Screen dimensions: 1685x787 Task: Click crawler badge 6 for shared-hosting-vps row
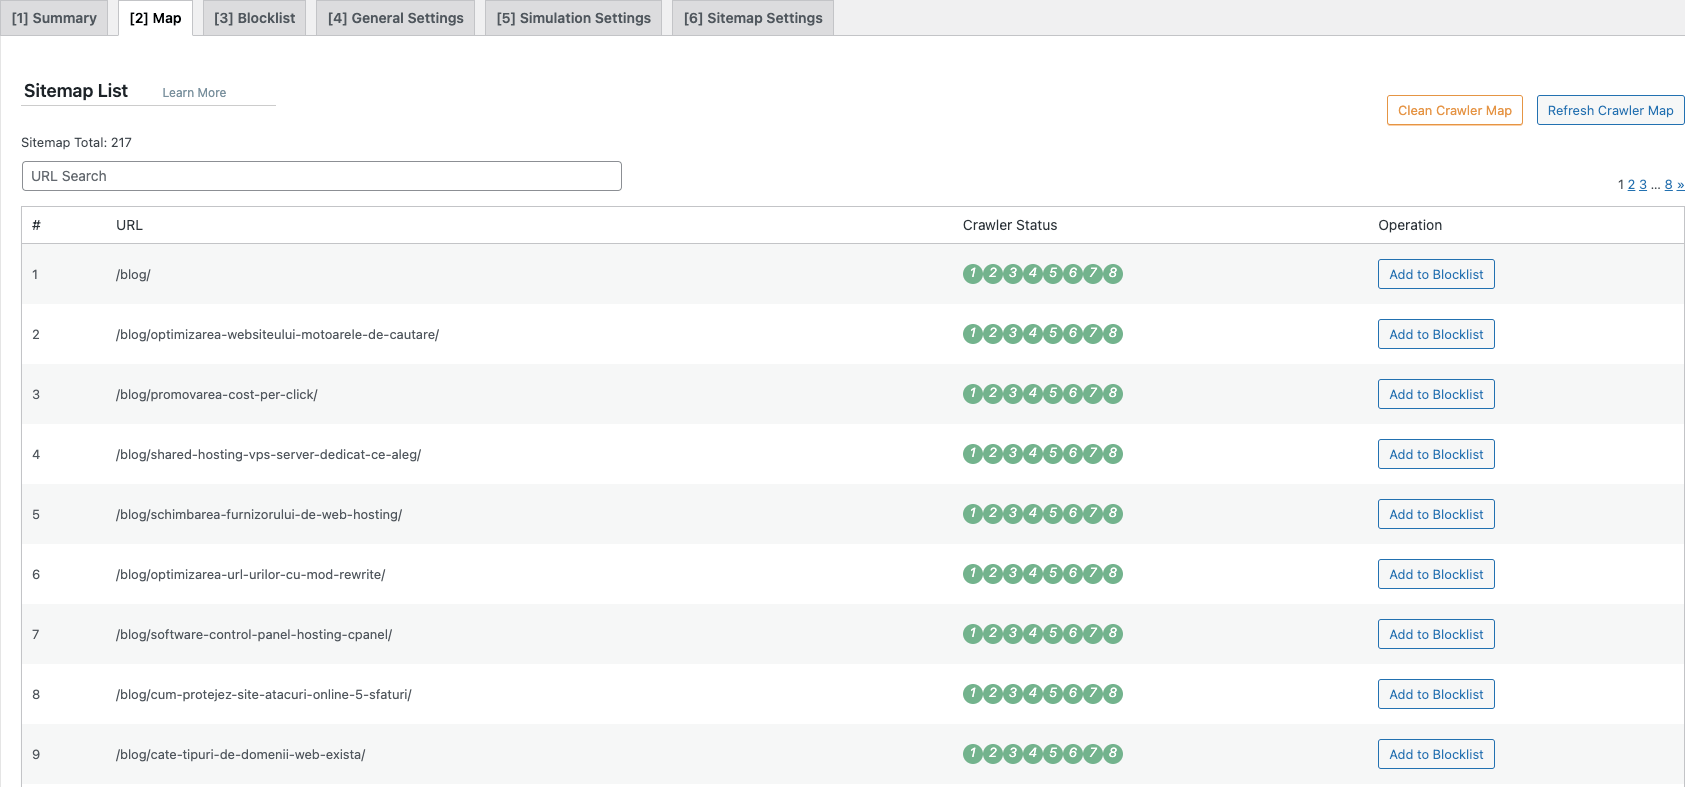pyautogui.click(x=1072, y=454)
